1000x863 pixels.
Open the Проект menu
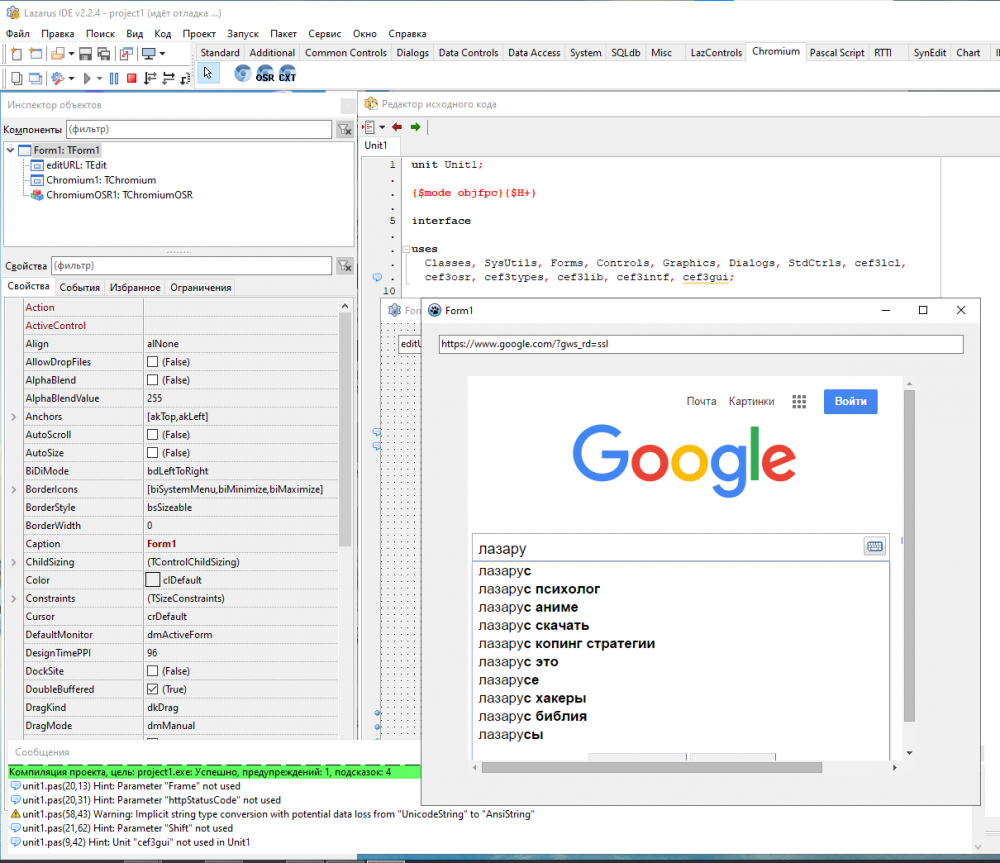pos(199,33)
